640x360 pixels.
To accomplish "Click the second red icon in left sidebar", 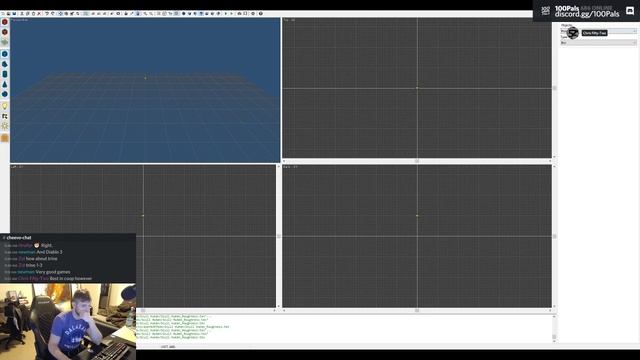I will [4, 32].
